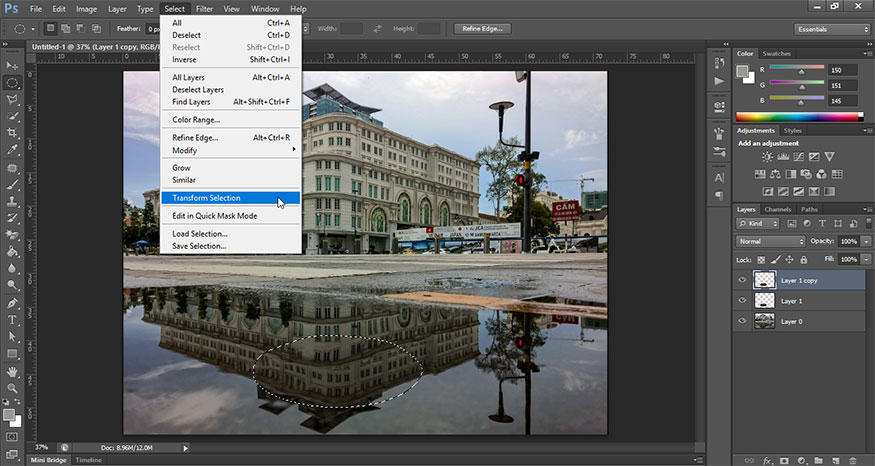The image size is (875, 466).
Task: Delete layer with the trash icon
Action: [x=852, y=460]
